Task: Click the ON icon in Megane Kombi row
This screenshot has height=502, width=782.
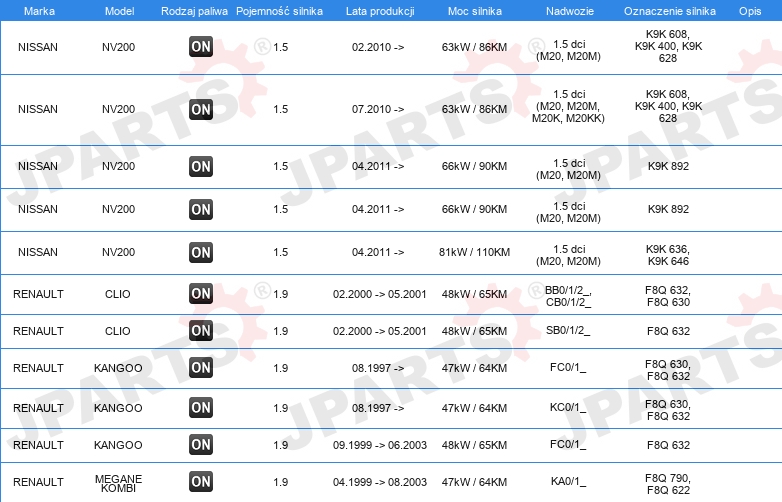Action: pyautogui.click(x=201, y=482)
